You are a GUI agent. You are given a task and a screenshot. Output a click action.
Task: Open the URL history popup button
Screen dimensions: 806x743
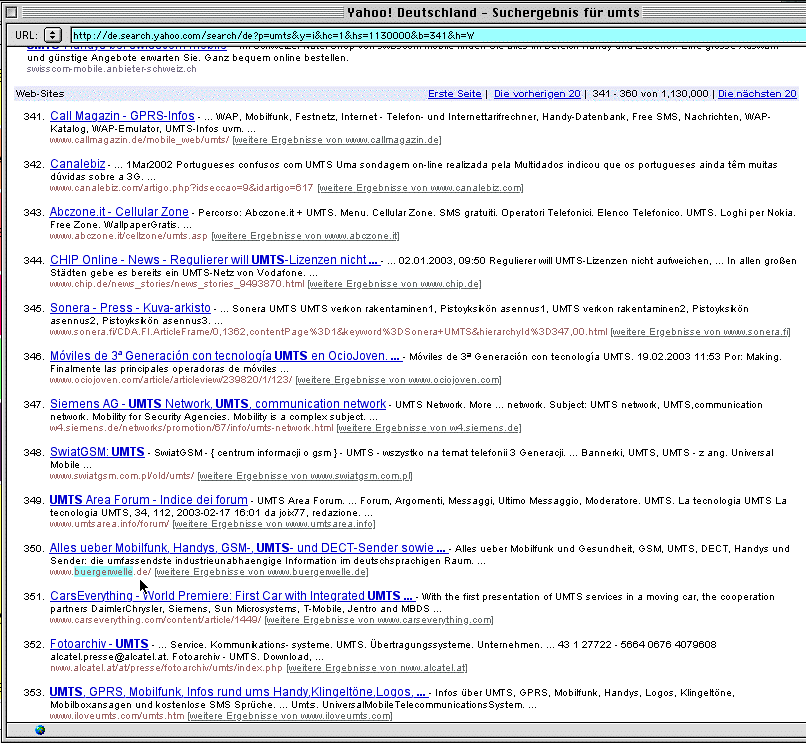coord(54,35)
